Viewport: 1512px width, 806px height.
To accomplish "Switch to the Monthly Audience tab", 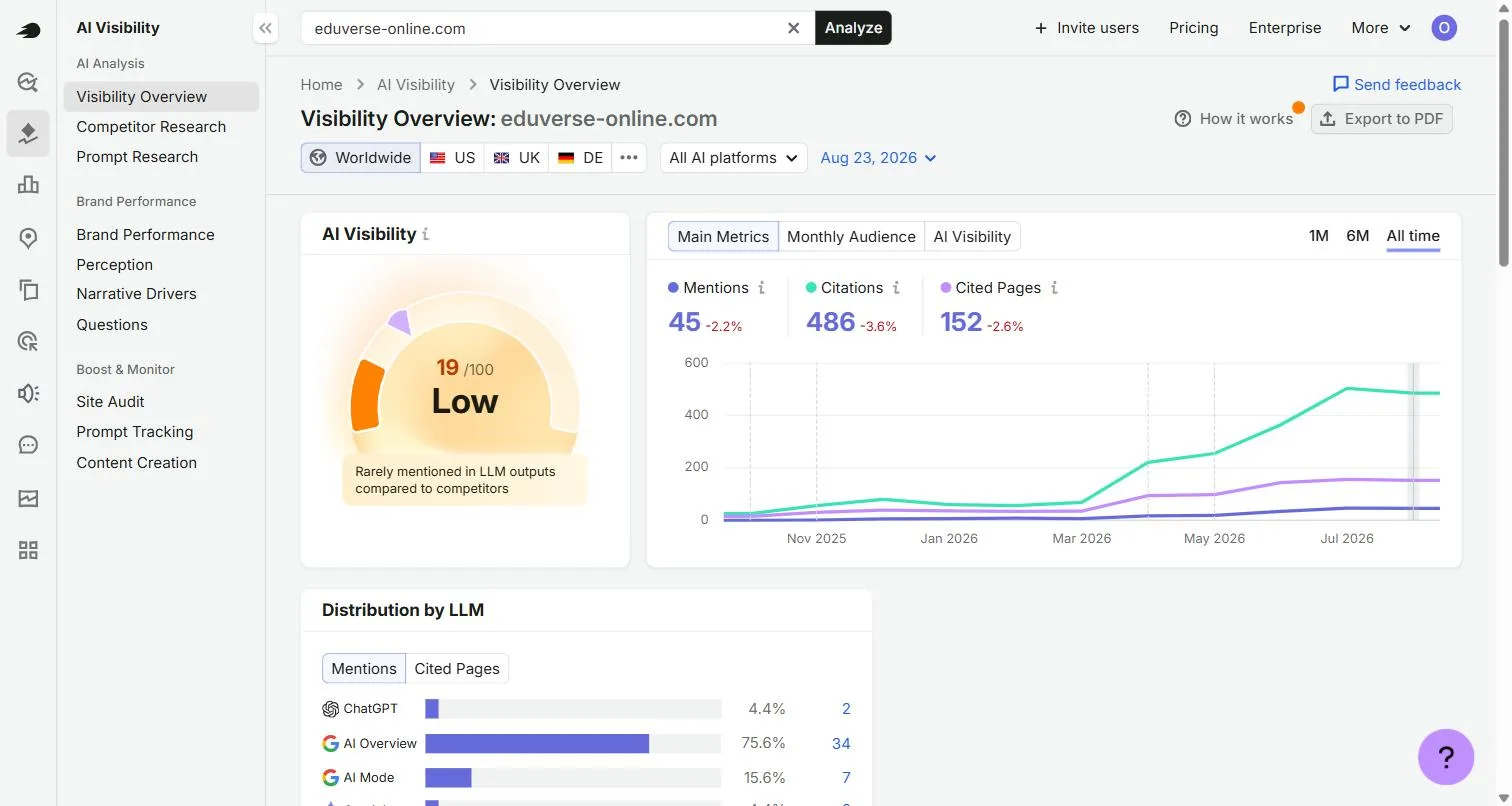I will pyautogui.click(x=851, y=237).
